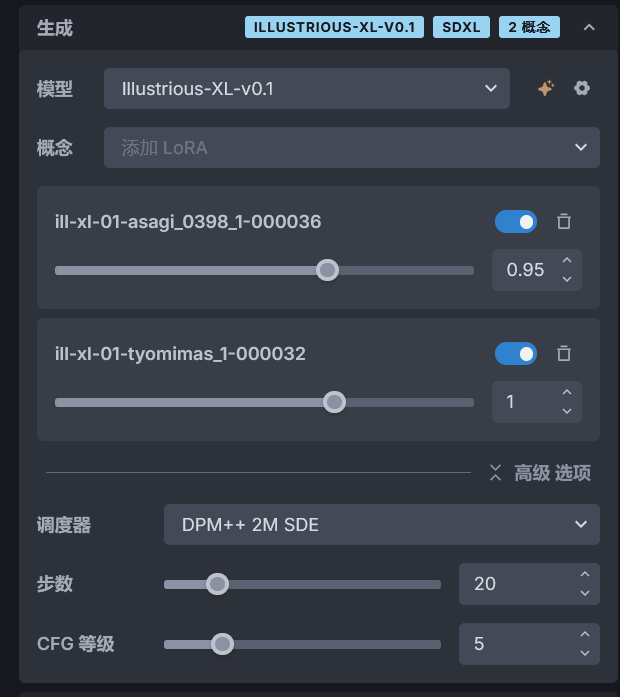Collapse the 高级 选项 section

pyautogui.click(x=540, y=473)
